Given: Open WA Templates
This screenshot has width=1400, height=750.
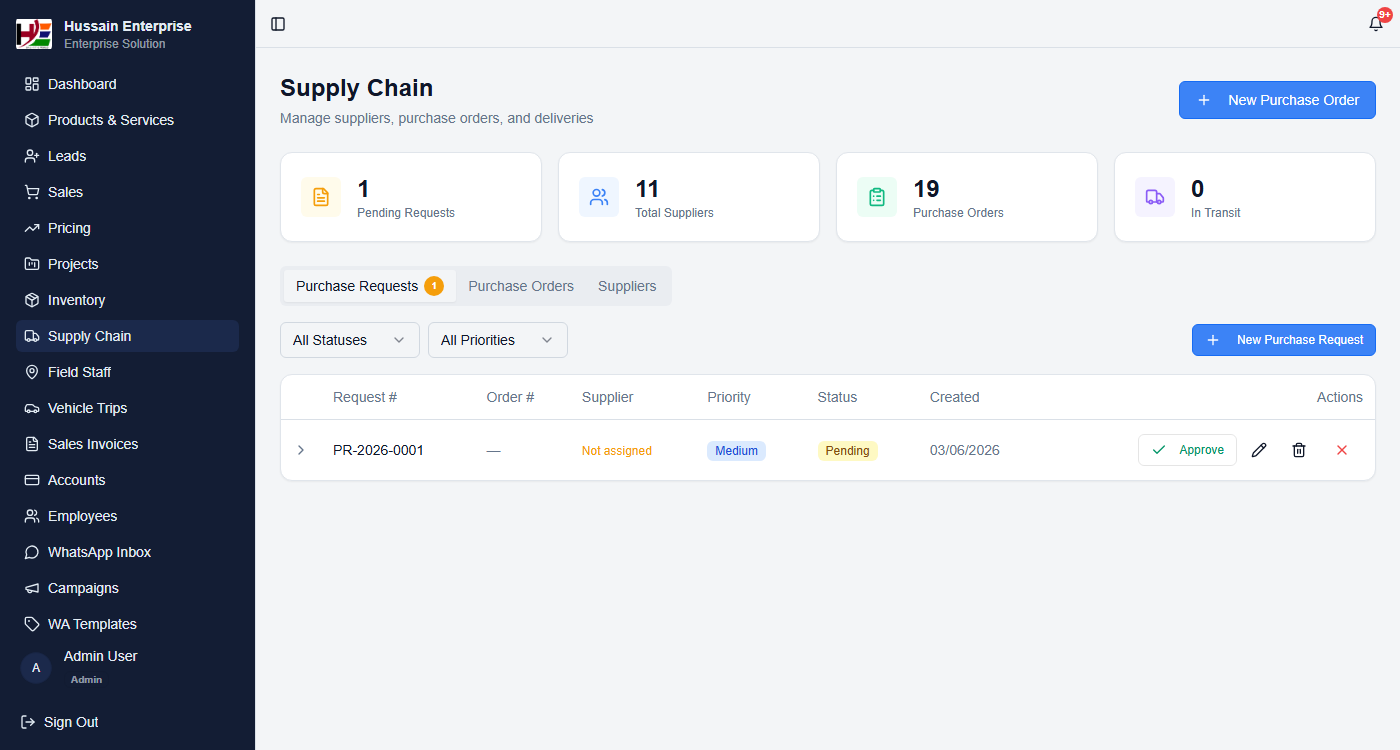Looking at the screenshot, I should coord(127,624).
